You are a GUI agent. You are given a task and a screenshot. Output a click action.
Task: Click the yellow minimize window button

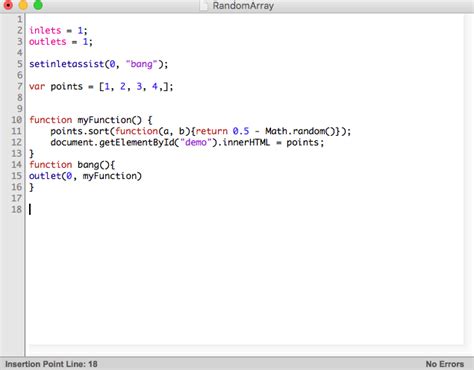(23, 5)
